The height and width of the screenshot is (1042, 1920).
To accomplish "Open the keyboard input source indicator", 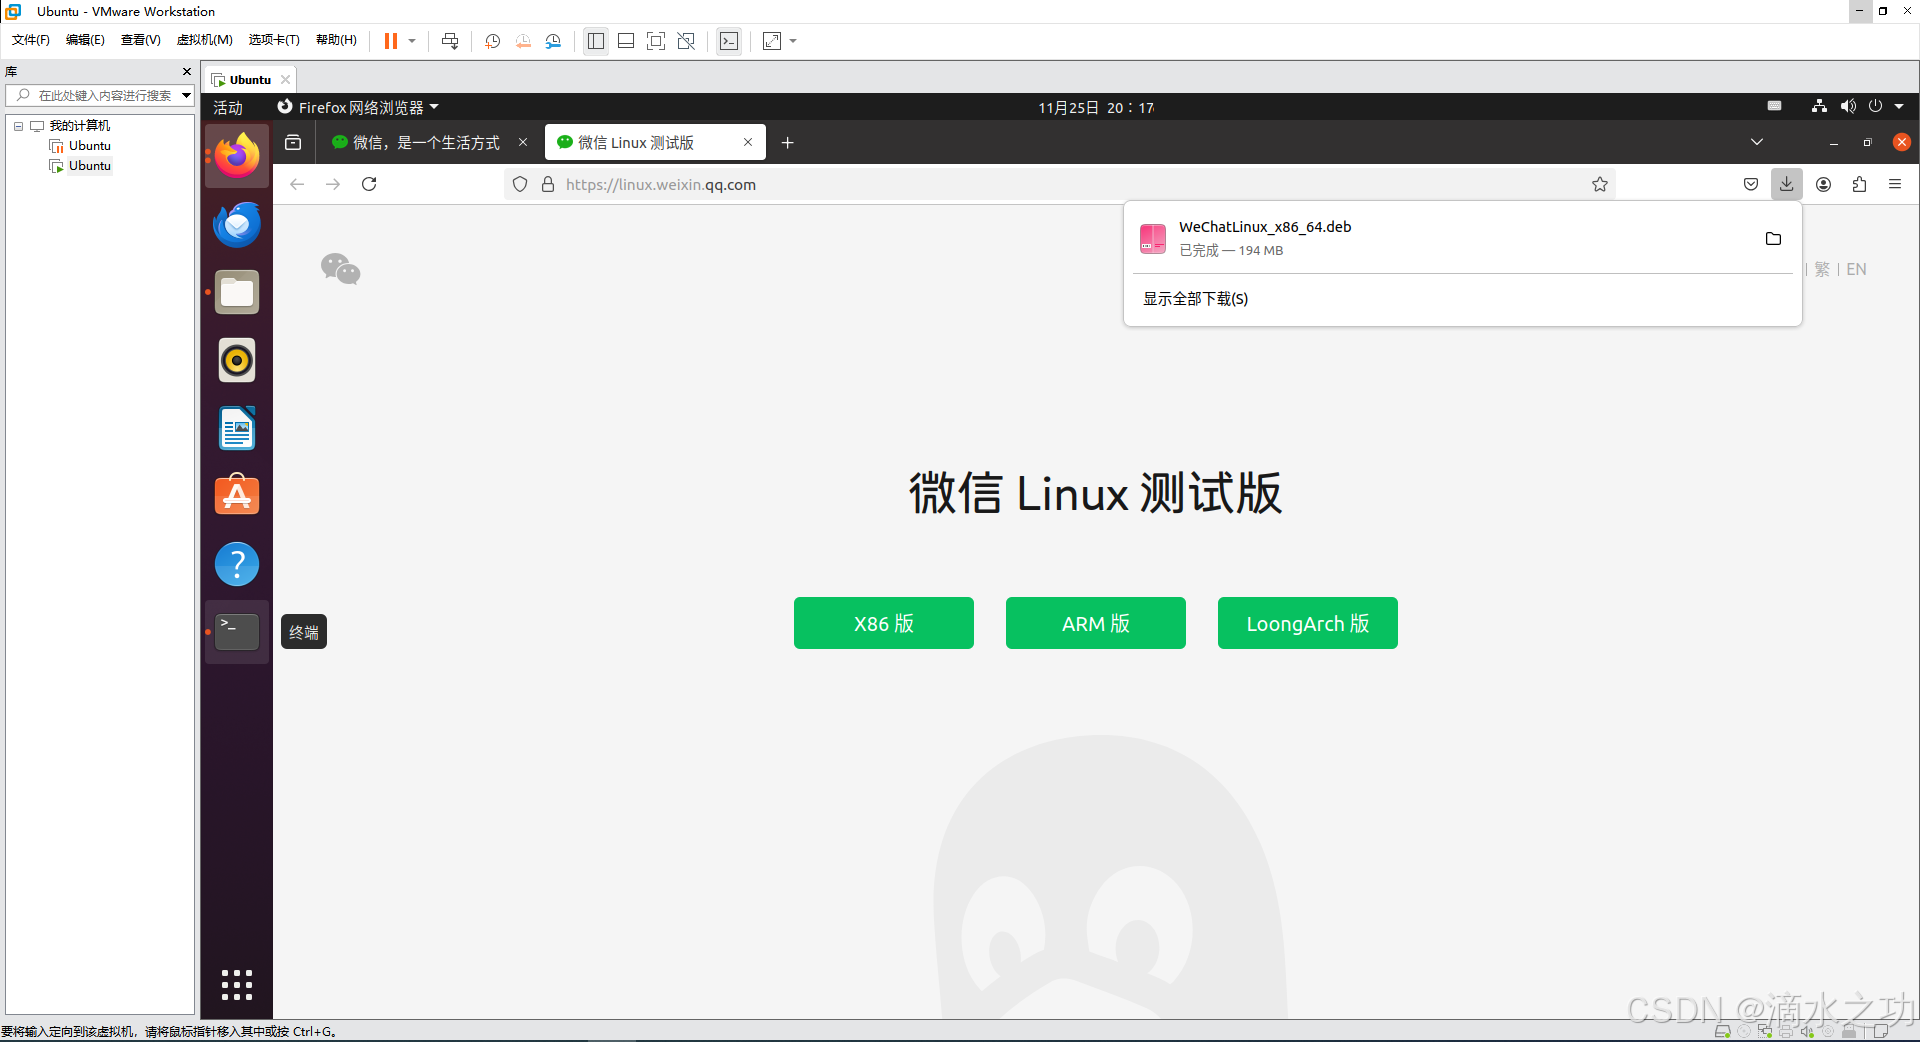I will pos(1774,106).
